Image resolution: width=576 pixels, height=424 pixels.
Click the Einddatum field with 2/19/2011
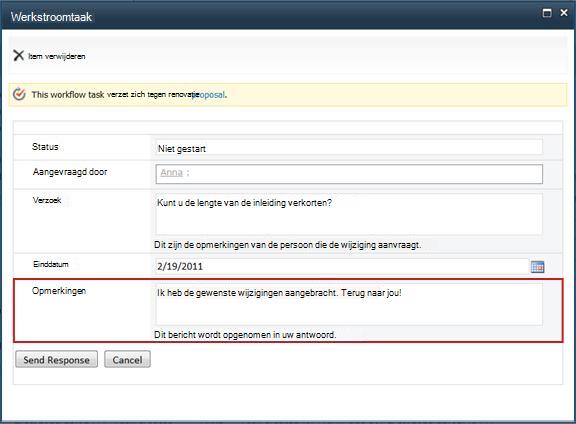click(342, 266)
